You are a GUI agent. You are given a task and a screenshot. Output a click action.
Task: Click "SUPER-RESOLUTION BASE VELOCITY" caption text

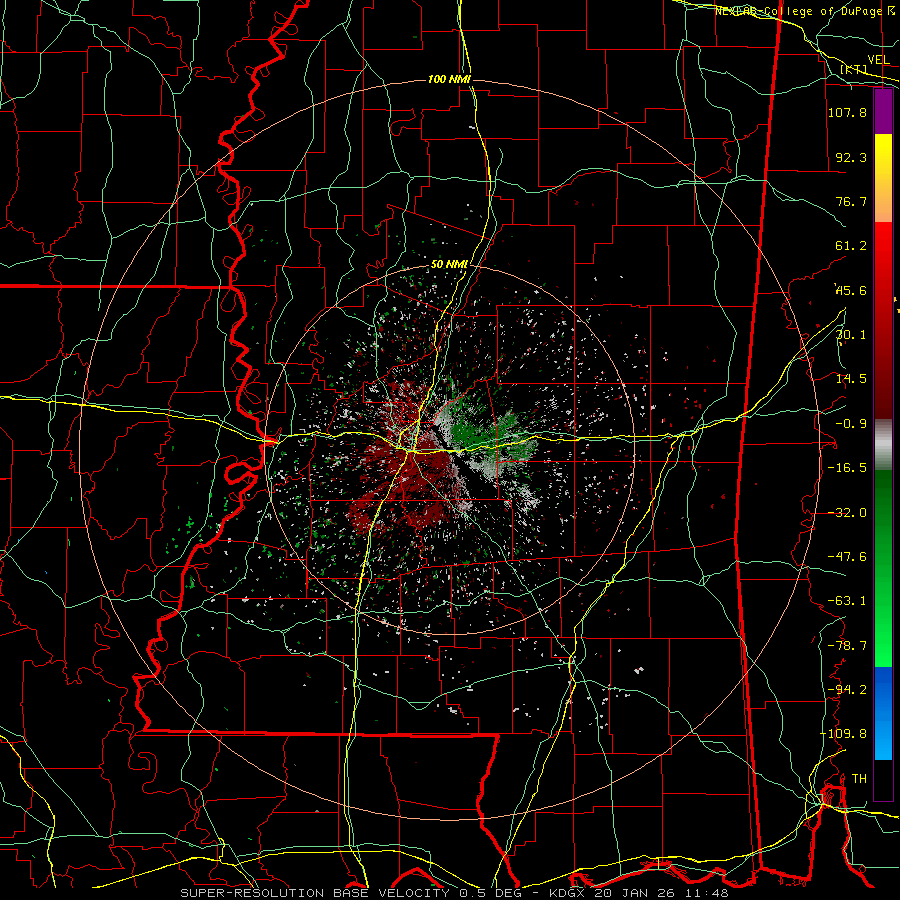[315, 893]
